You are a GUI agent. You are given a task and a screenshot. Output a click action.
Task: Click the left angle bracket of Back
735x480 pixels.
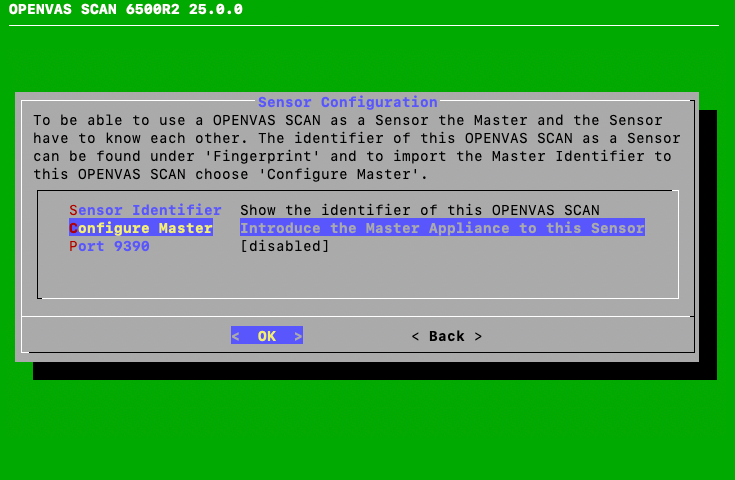tap(415, 336)
